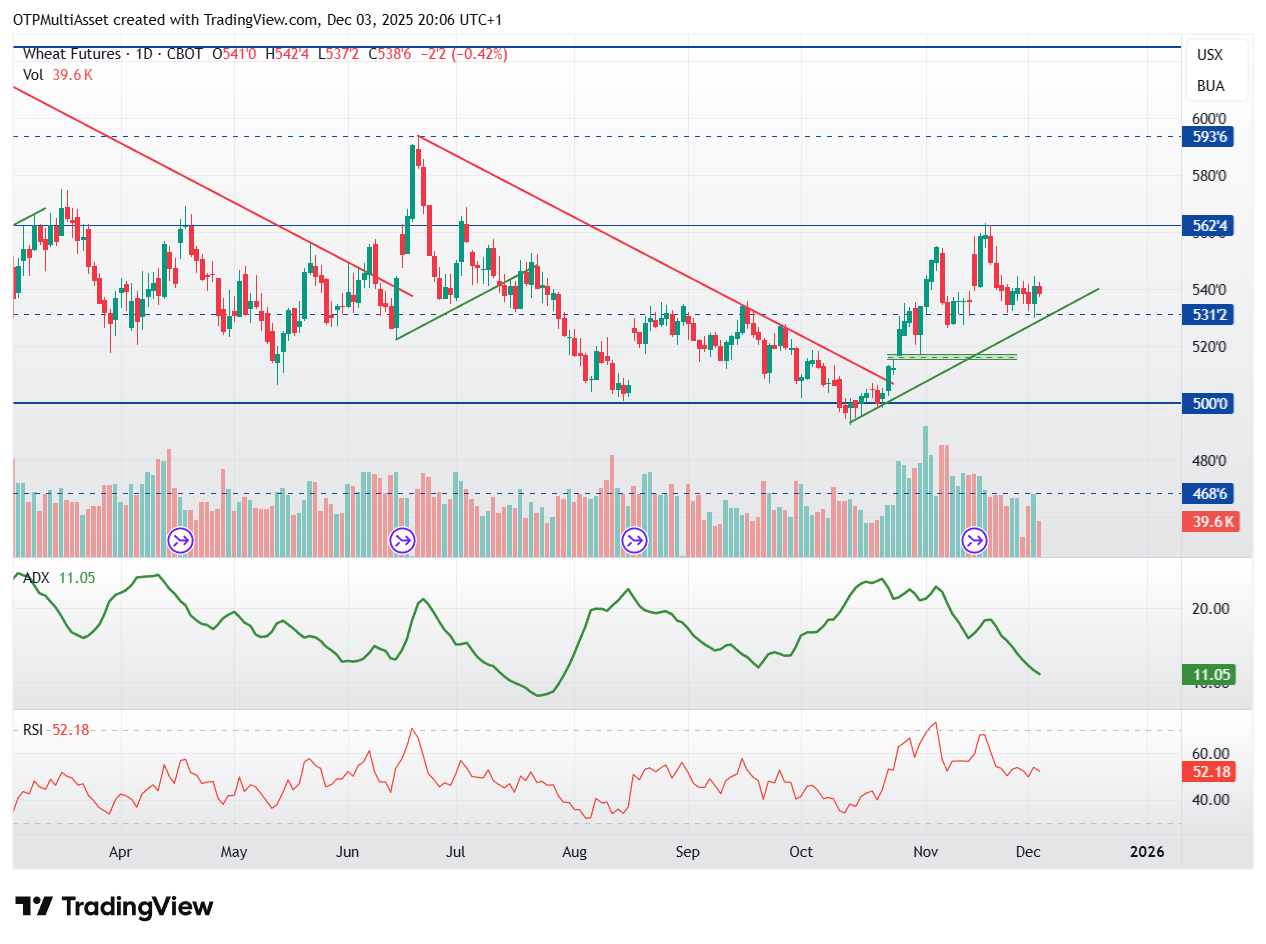Click the August contract rollover marker icon
Image resolution: width=1266 pixels, height=944 pixels.
click(x=634, y=541)
